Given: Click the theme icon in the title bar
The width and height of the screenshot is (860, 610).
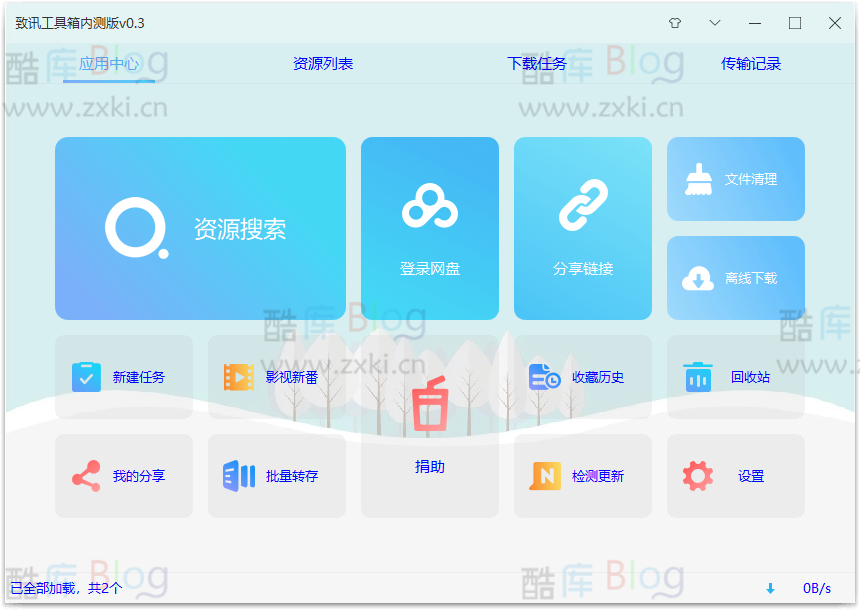Looking at the screenshot, I should [675, 21].
